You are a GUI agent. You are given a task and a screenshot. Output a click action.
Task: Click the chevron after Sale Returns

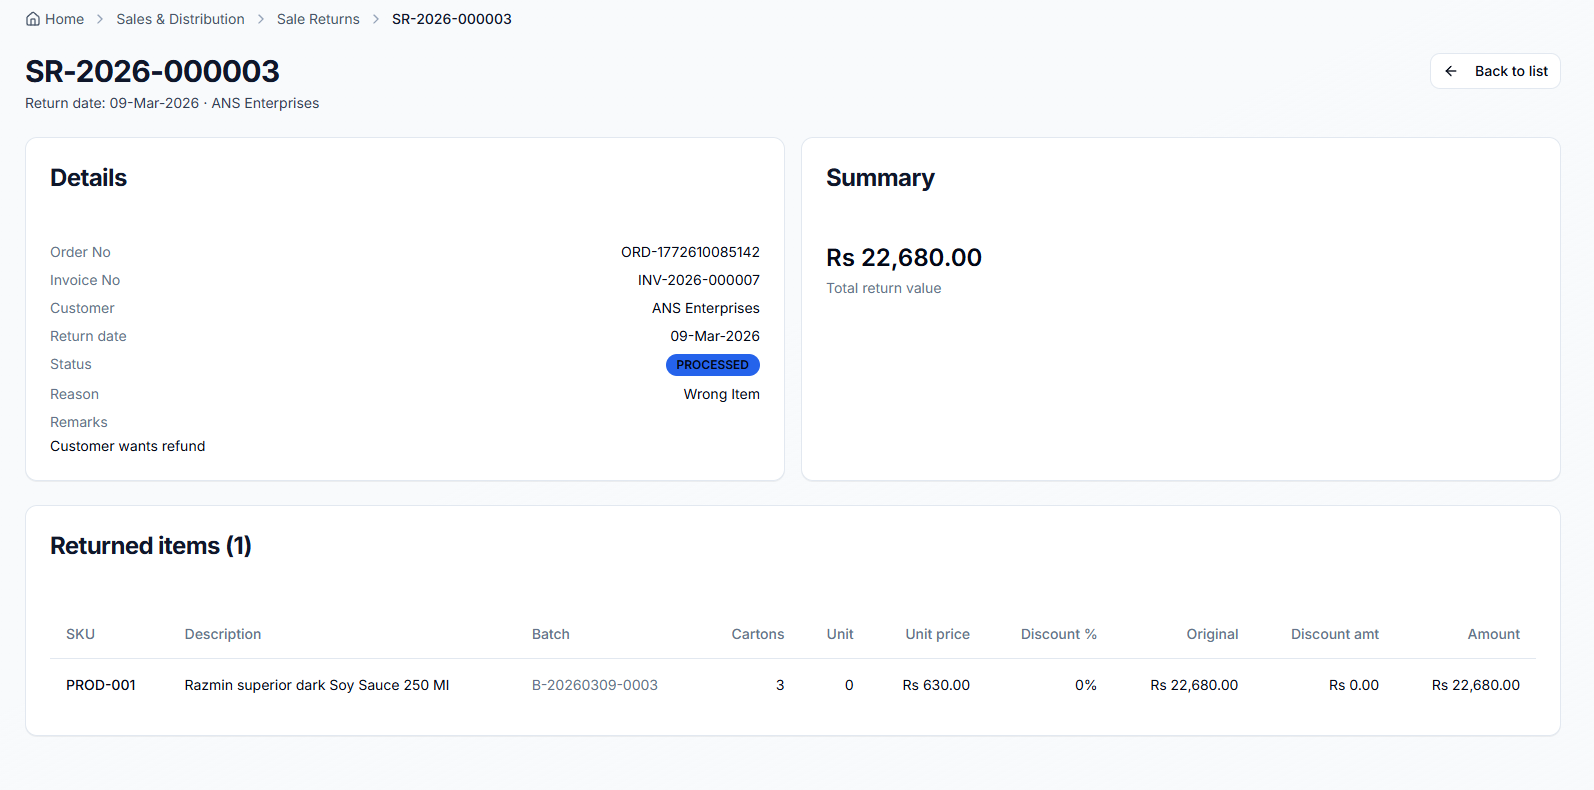376,19
